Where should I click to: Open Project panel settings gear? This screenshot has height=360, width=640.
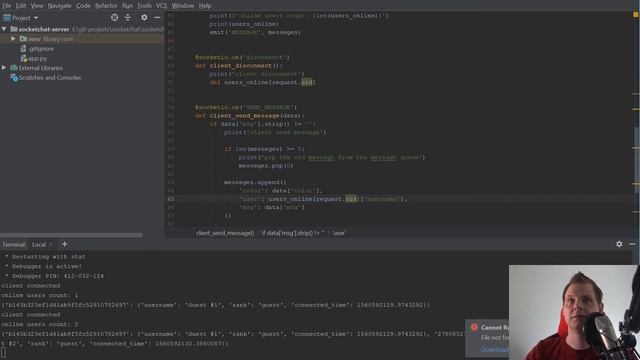(x=144, y=18)
